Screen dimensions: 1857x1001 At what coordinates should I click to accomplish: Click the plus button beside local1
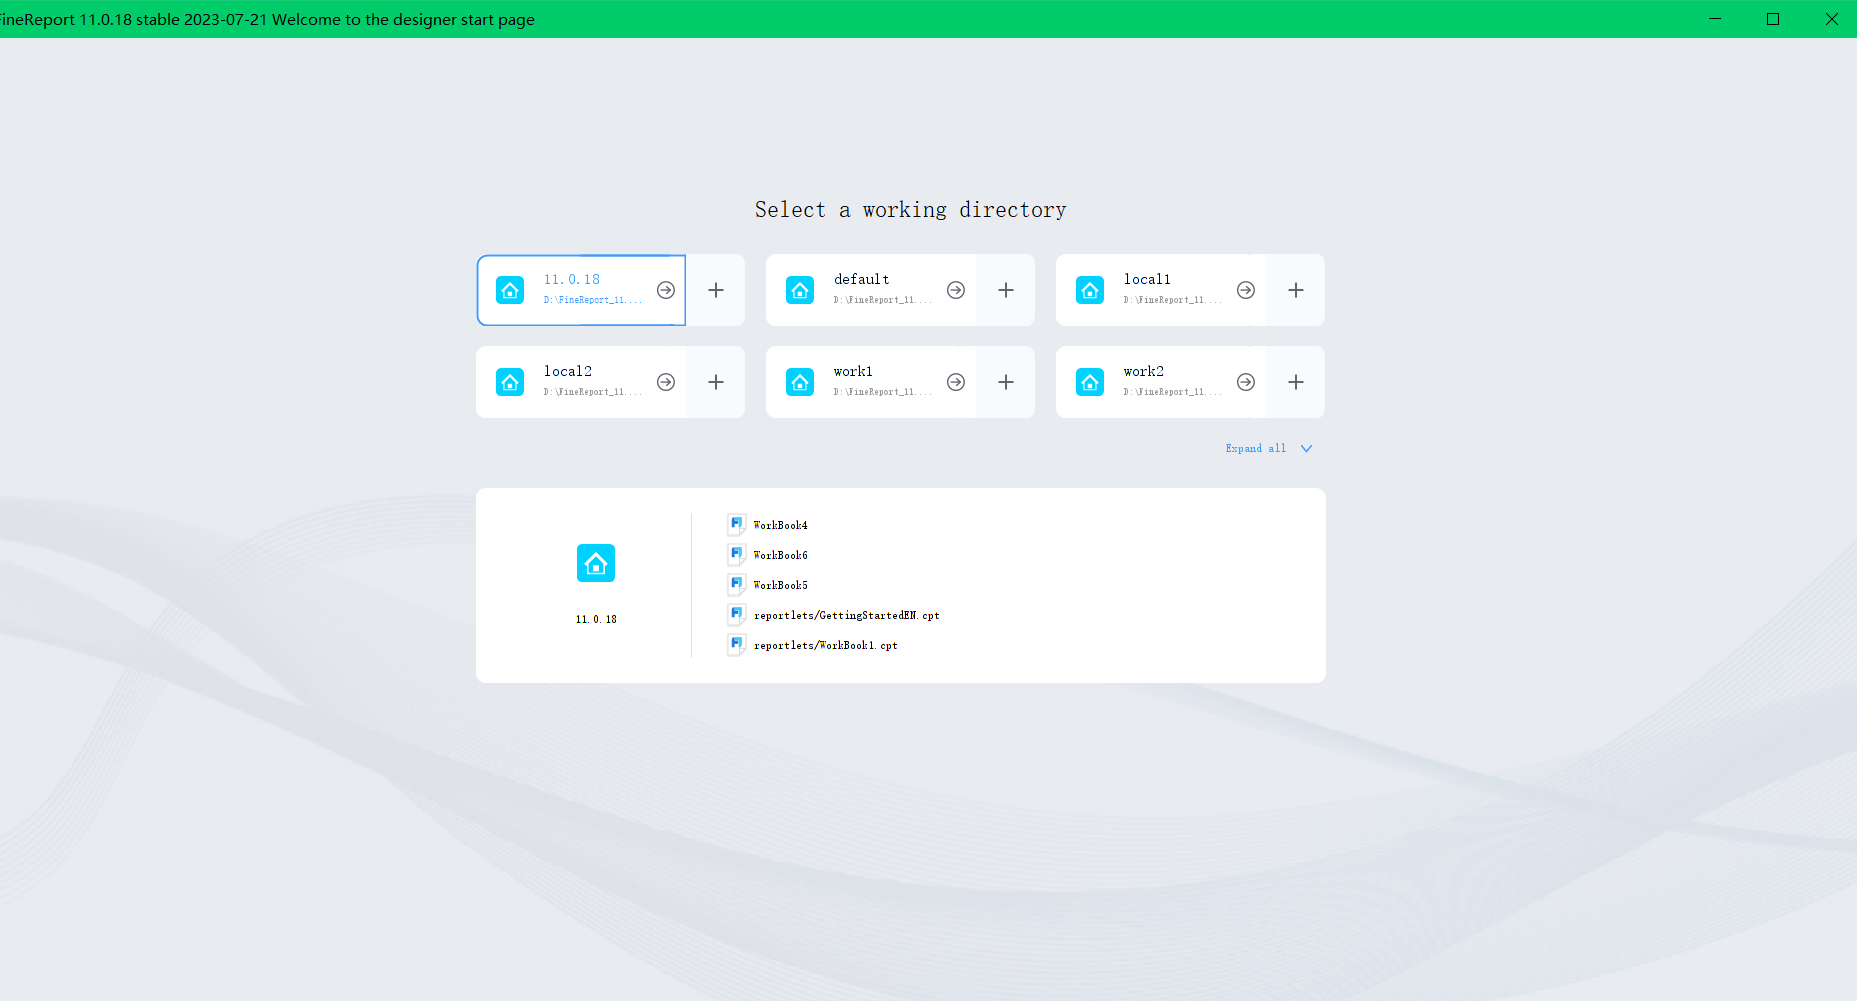(x=1296, y=290)
